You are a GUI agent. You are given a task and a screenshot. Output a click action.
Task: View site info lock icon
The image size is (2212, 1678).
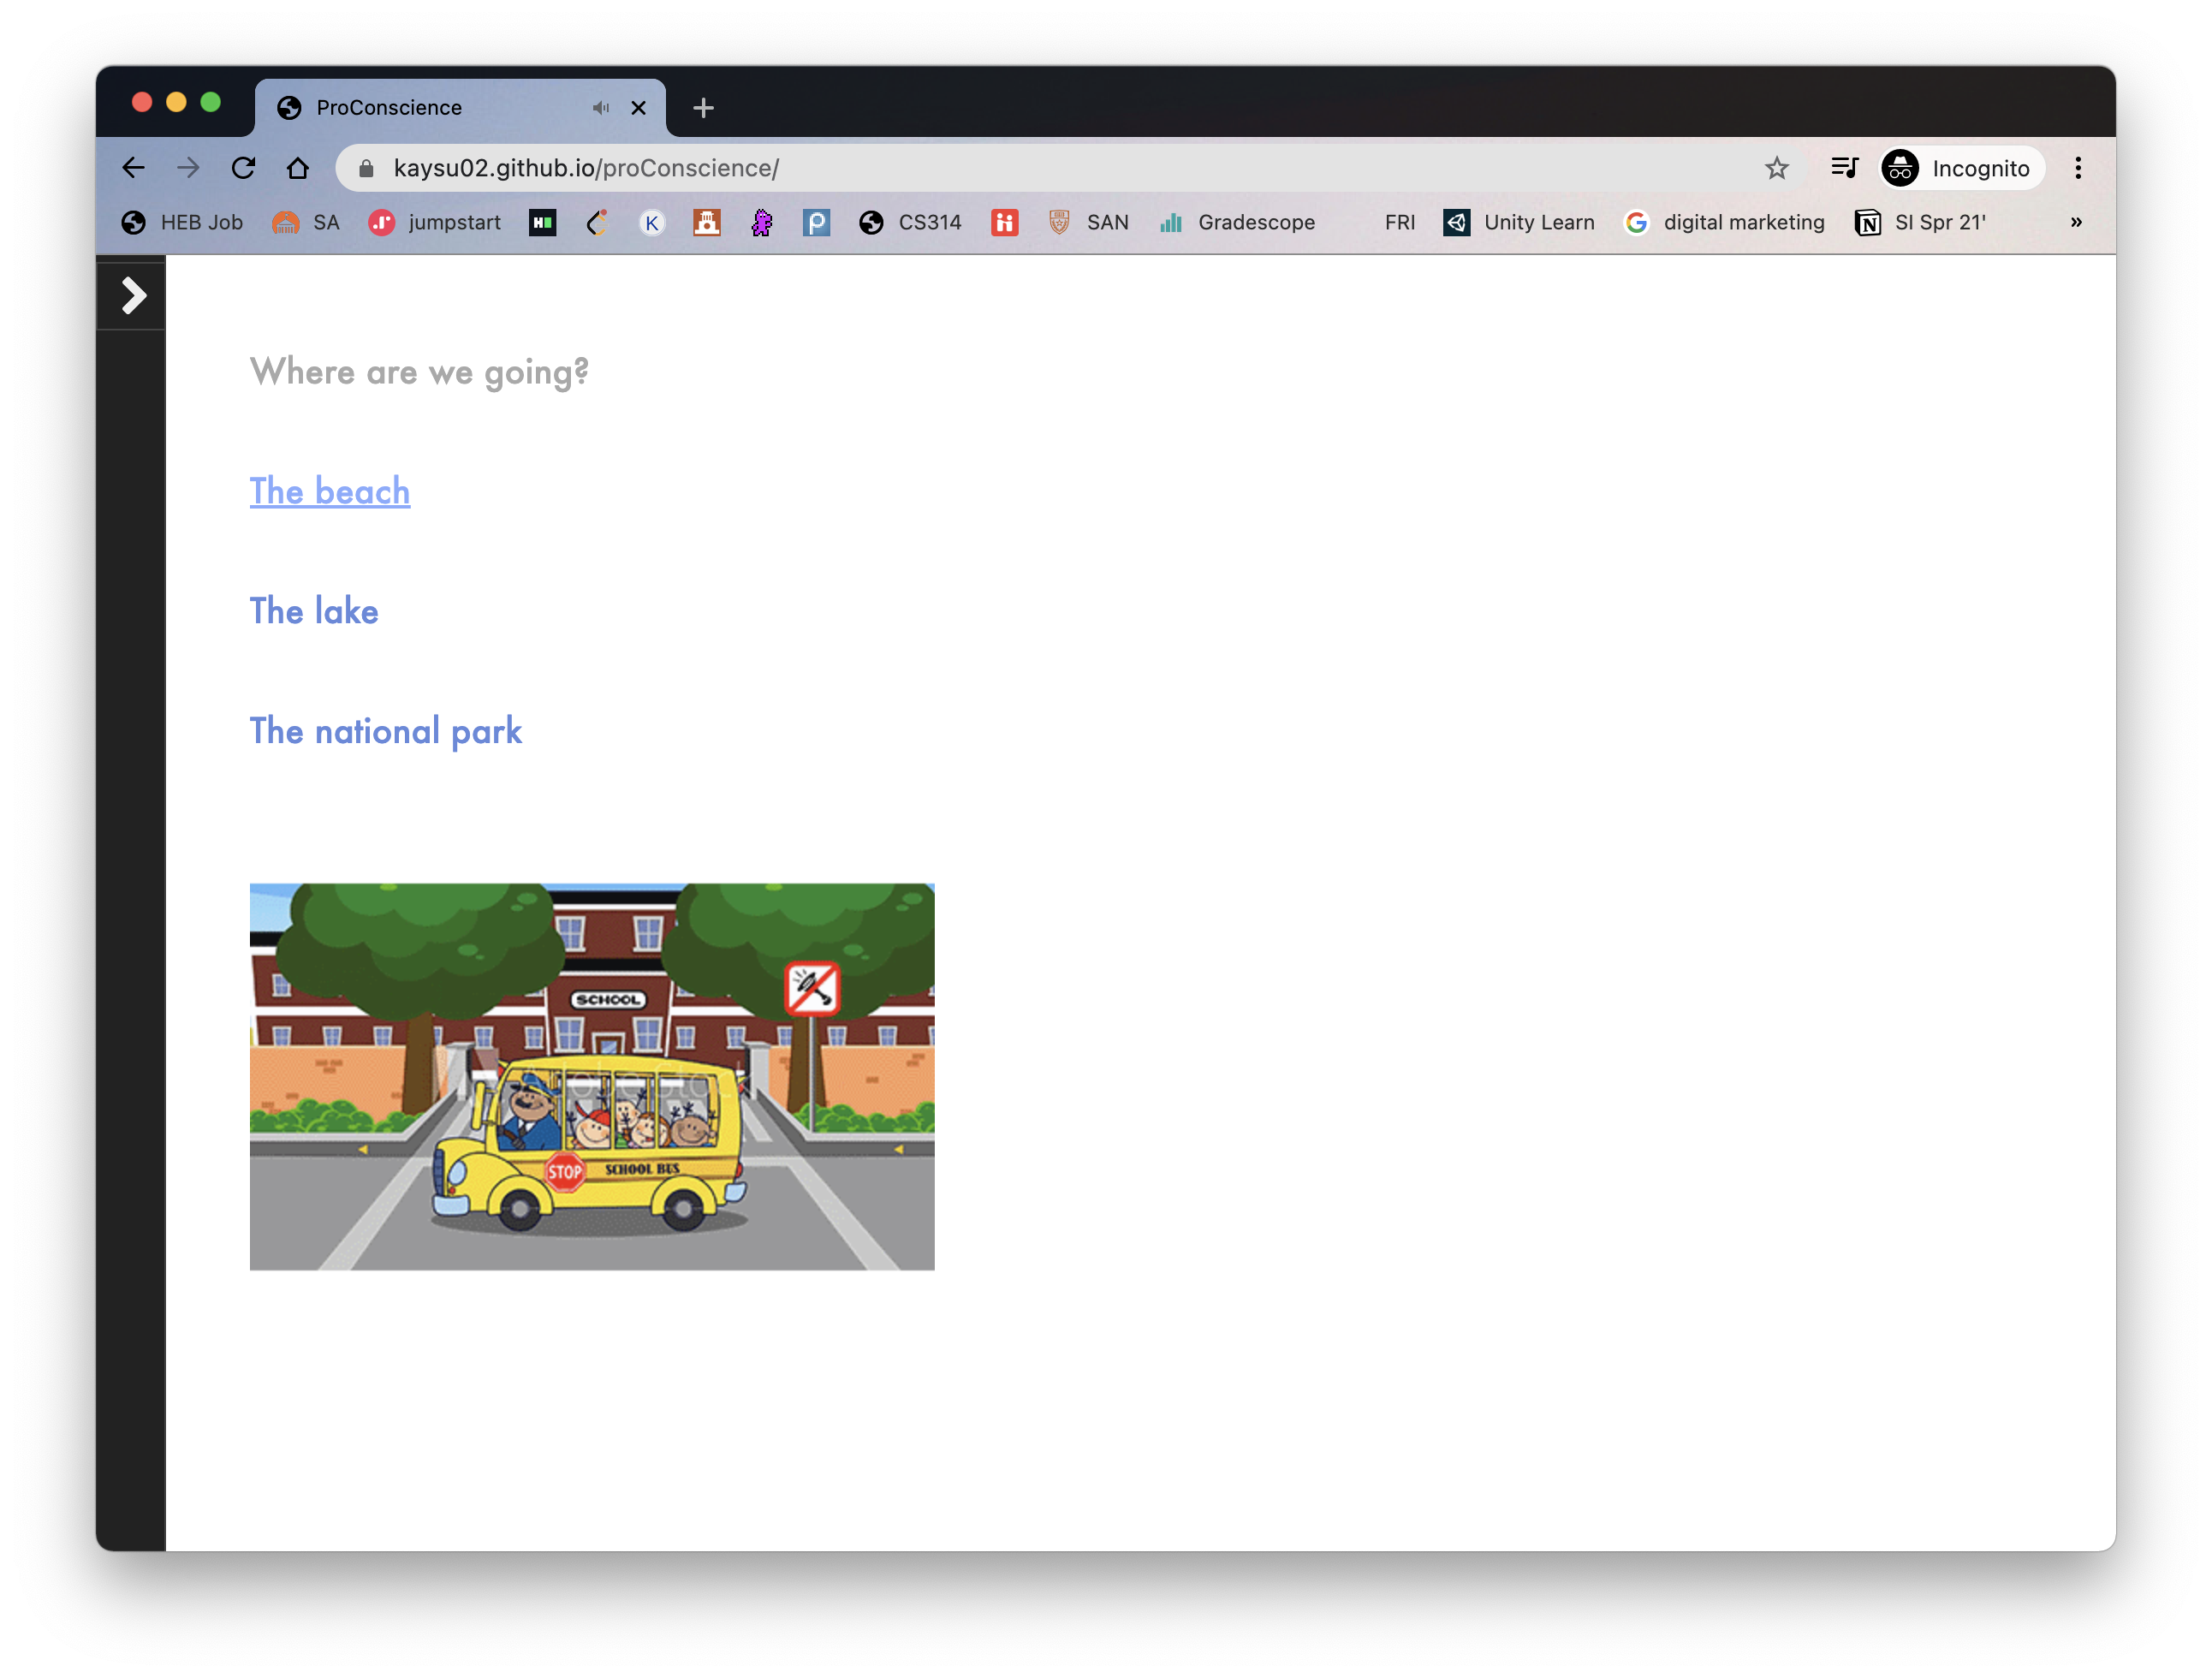(x=366, y=168)
